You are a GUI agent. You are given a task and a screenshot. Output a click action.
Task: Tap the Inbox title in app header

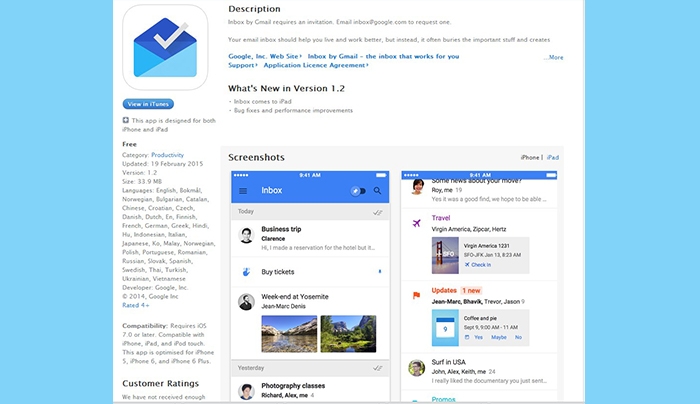[271, 191]
